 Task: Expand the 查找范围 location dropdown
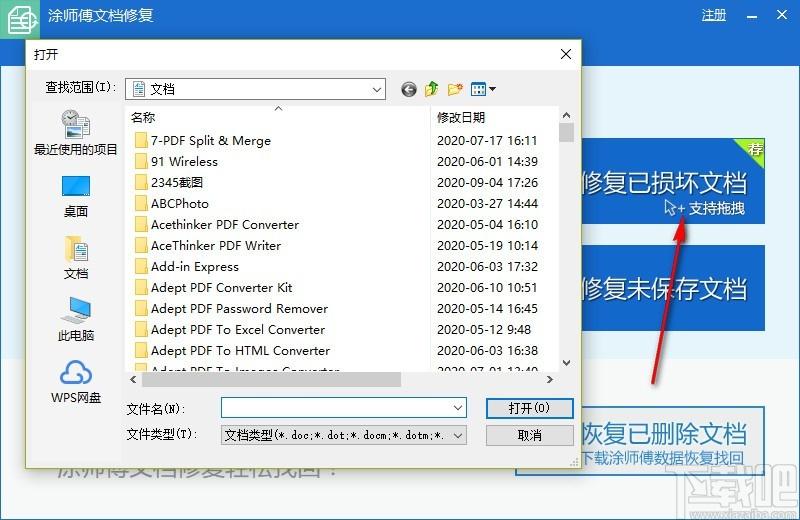(377, 89)
